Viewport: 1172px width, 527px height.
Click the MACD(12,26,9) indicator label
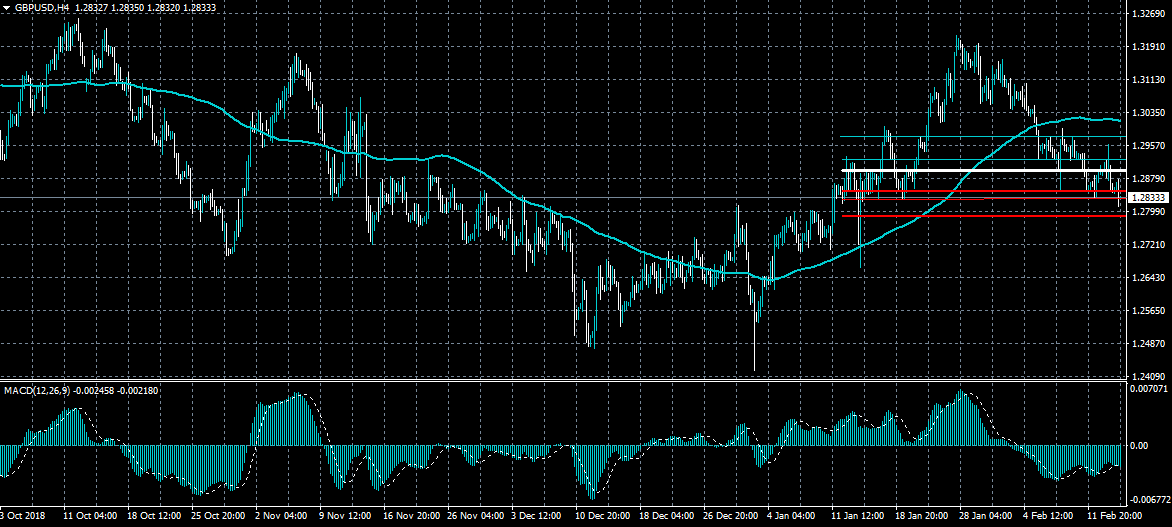coord(36,388)
